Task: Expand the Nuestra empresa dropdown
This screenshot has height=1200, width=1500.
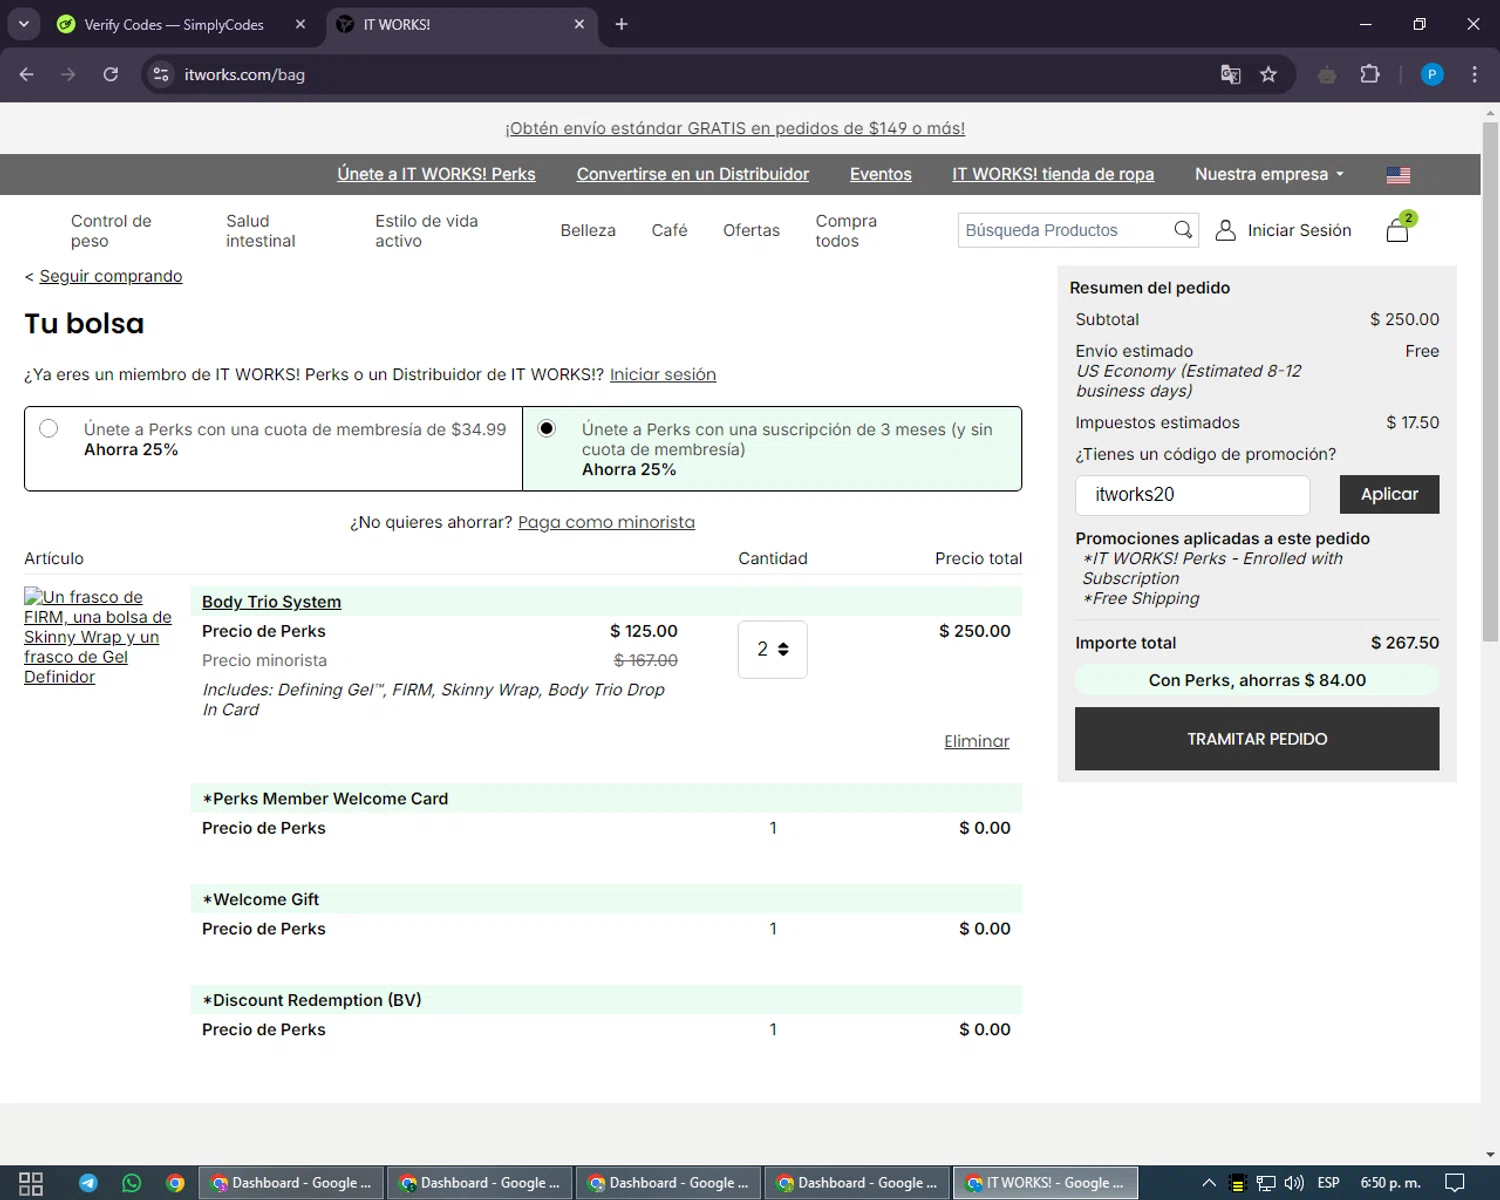Action: tap(1269, 174)
